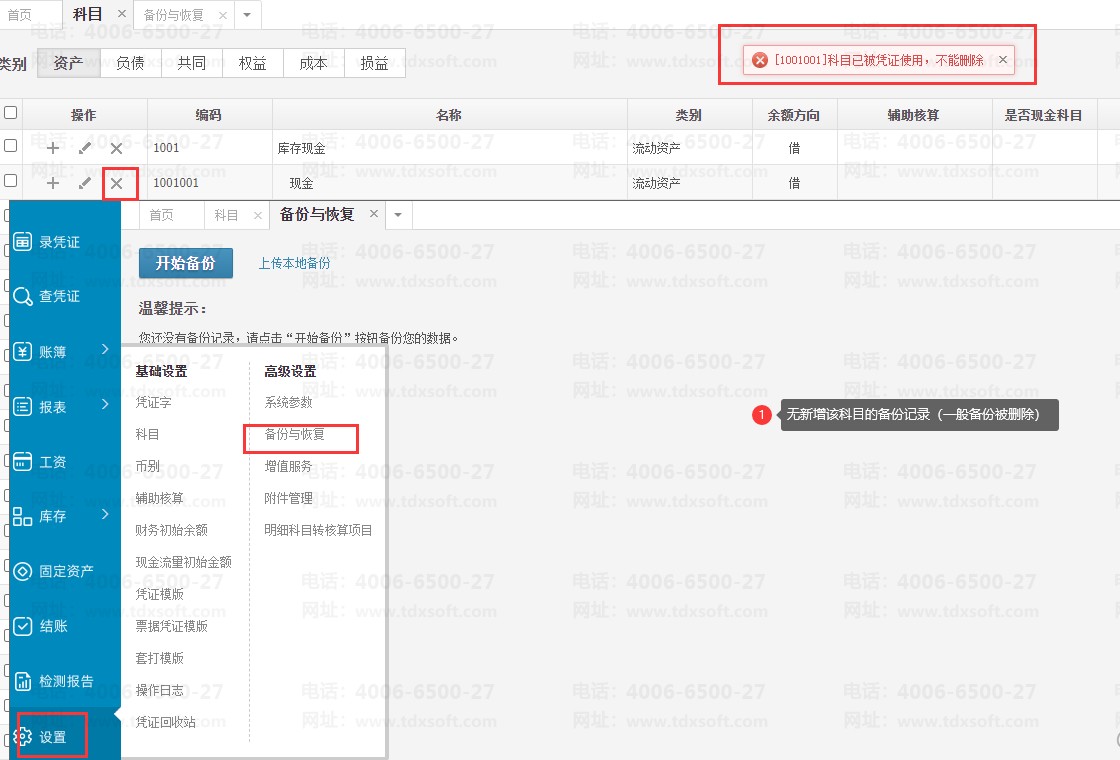Click the 上传本地备份 link
This screenshot has width=1120, height=760.
[x=294, y=264]
